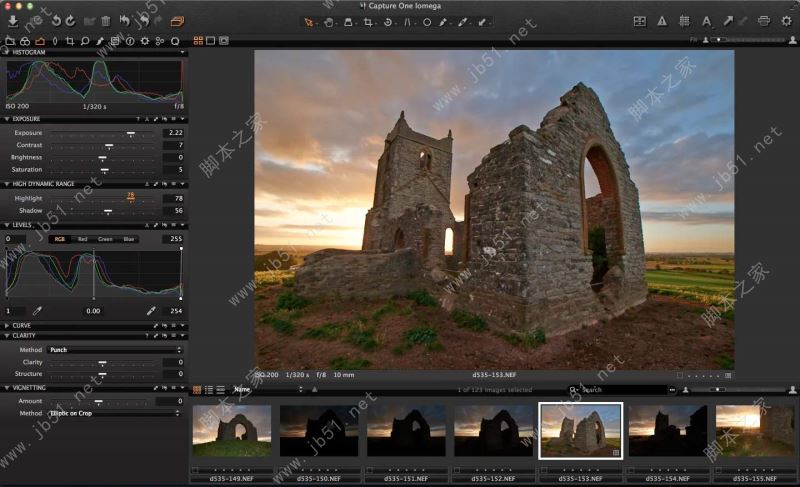Image resolution: width=800 pixels, height=487 pixels.
Task: Switch browser to thumbnail grid view
Action: click(197, 390)
